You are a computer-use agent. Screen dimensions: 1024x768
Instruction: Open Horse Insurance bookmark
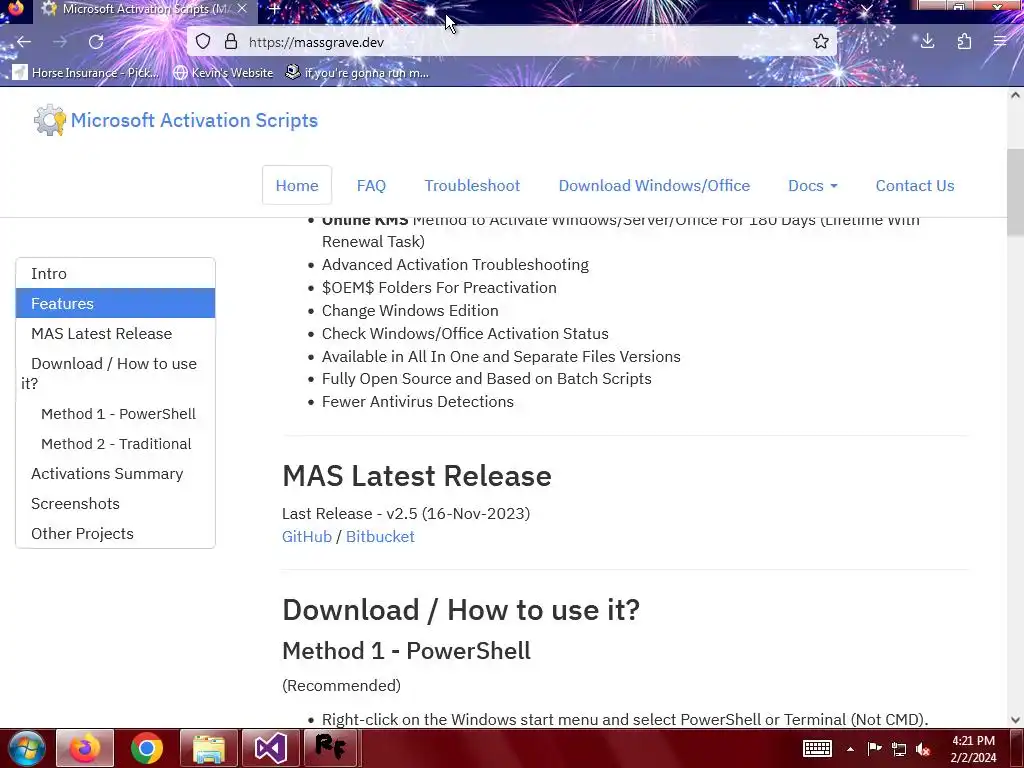[x=86, y=72]
